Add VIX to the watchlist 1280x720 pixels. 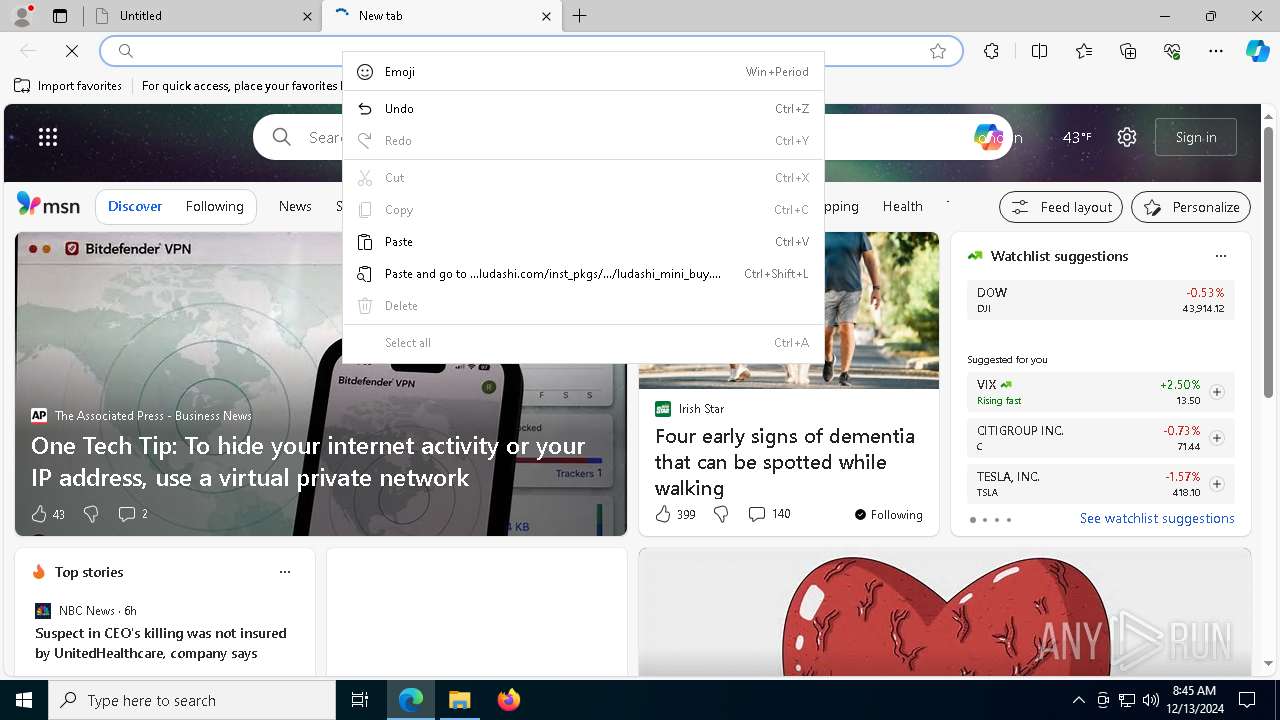[1217, 392]
